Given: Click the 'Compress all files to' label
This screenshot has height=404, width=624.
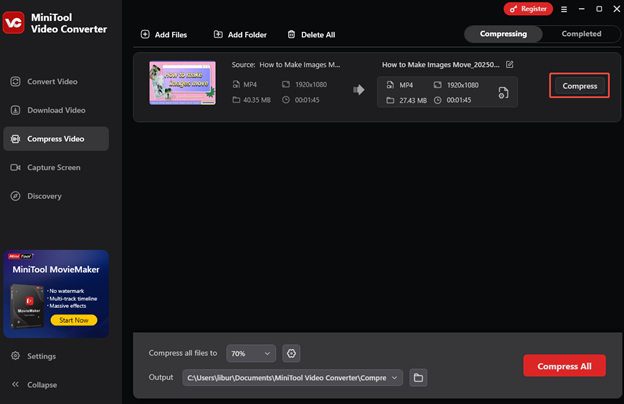Looking at the screenshot, I should [183, 353].
